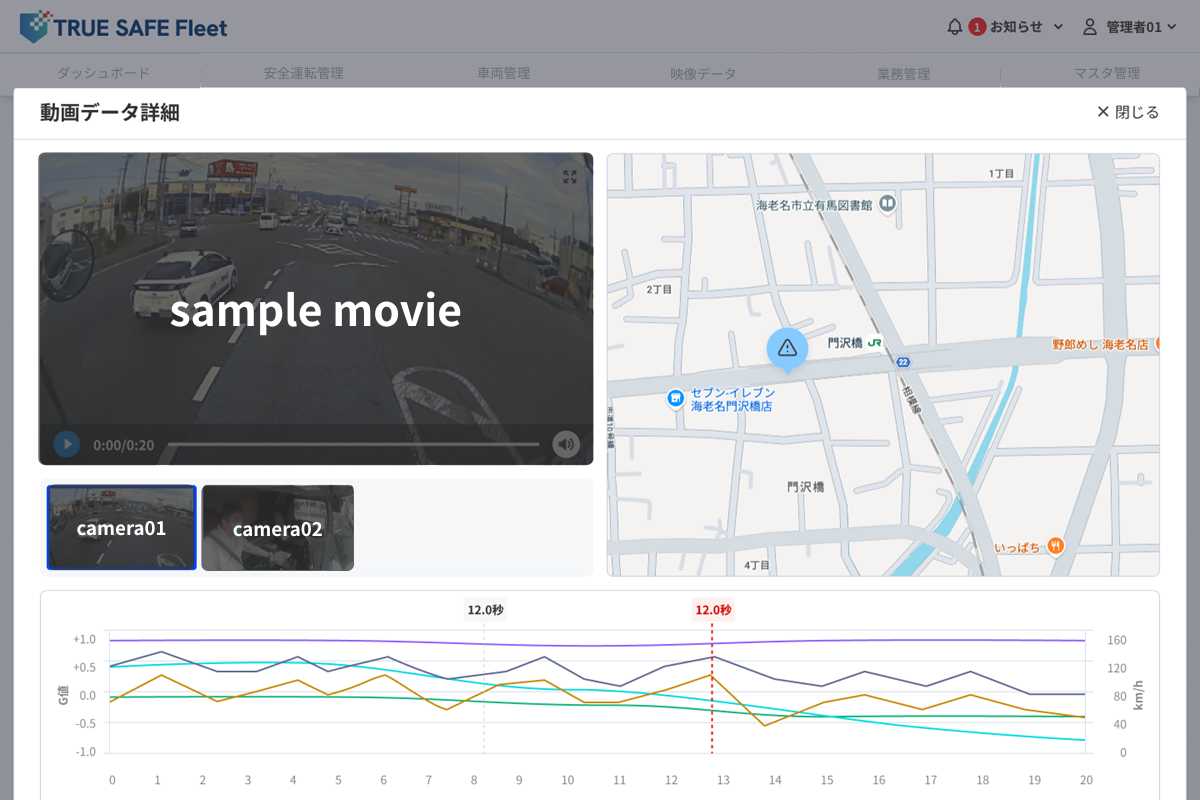Click the セブン-イレブン store map pin

tap(676, 398)
